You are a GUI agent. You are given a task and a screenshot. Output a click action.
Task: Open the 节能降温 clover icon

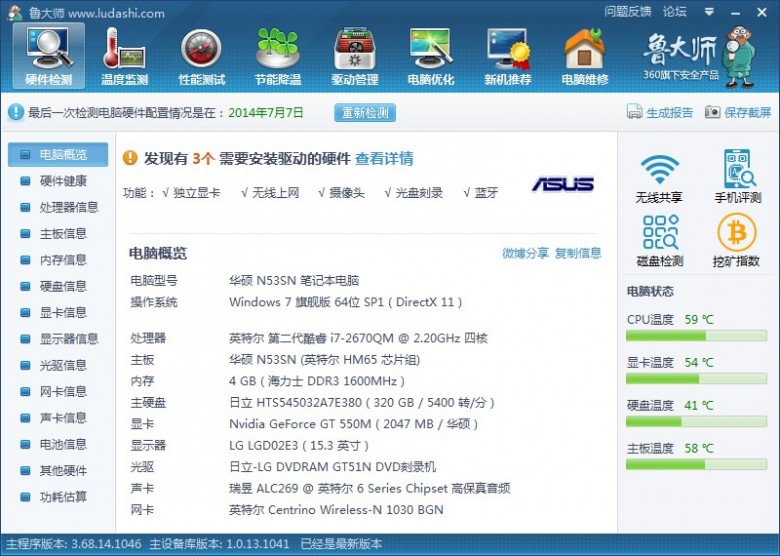[278, 56]
